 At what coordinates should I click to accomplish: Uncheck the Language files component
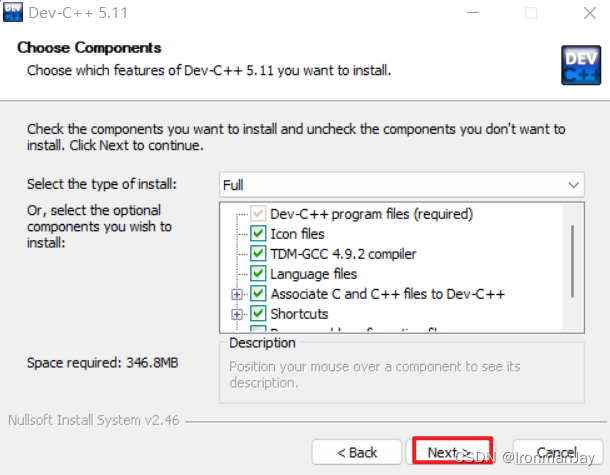point(258,273)
